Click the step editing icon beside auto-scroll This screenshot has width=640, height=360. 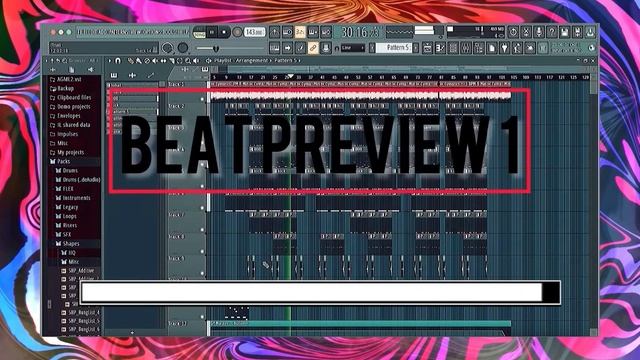300,48
